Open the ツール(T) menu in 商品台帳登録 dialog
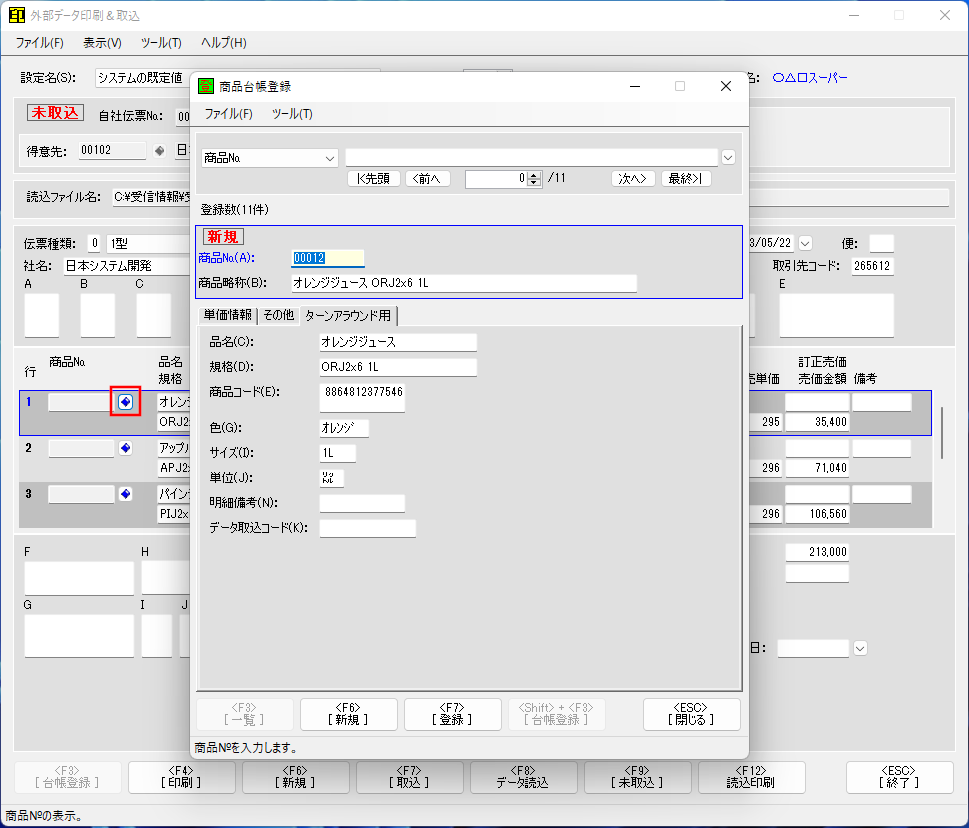Viewport: 969px width, 828px height. 292,114
